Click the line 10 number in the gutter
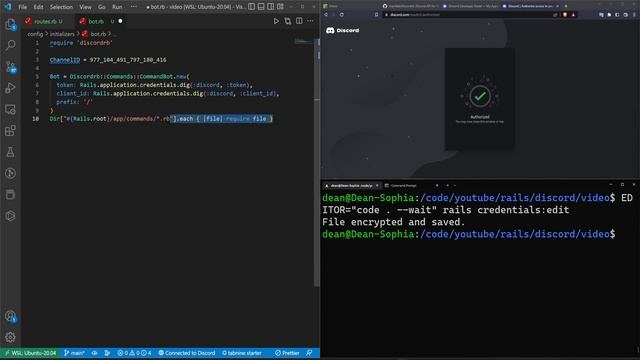 coord(36,119)
